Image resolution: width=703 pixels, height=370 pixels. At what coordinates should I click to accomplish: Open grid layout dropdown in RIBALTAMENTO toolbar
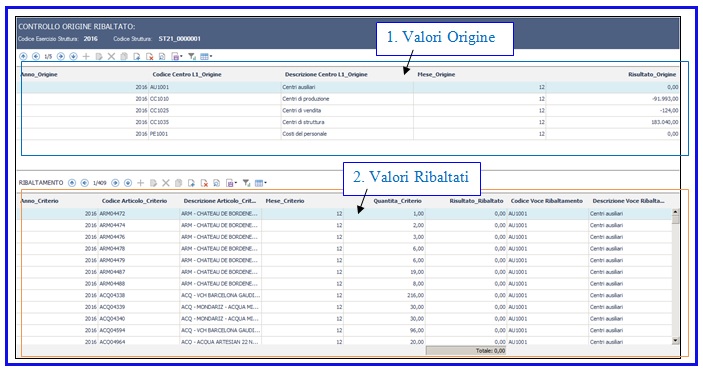pyautogui.click(x=260, y=183)
